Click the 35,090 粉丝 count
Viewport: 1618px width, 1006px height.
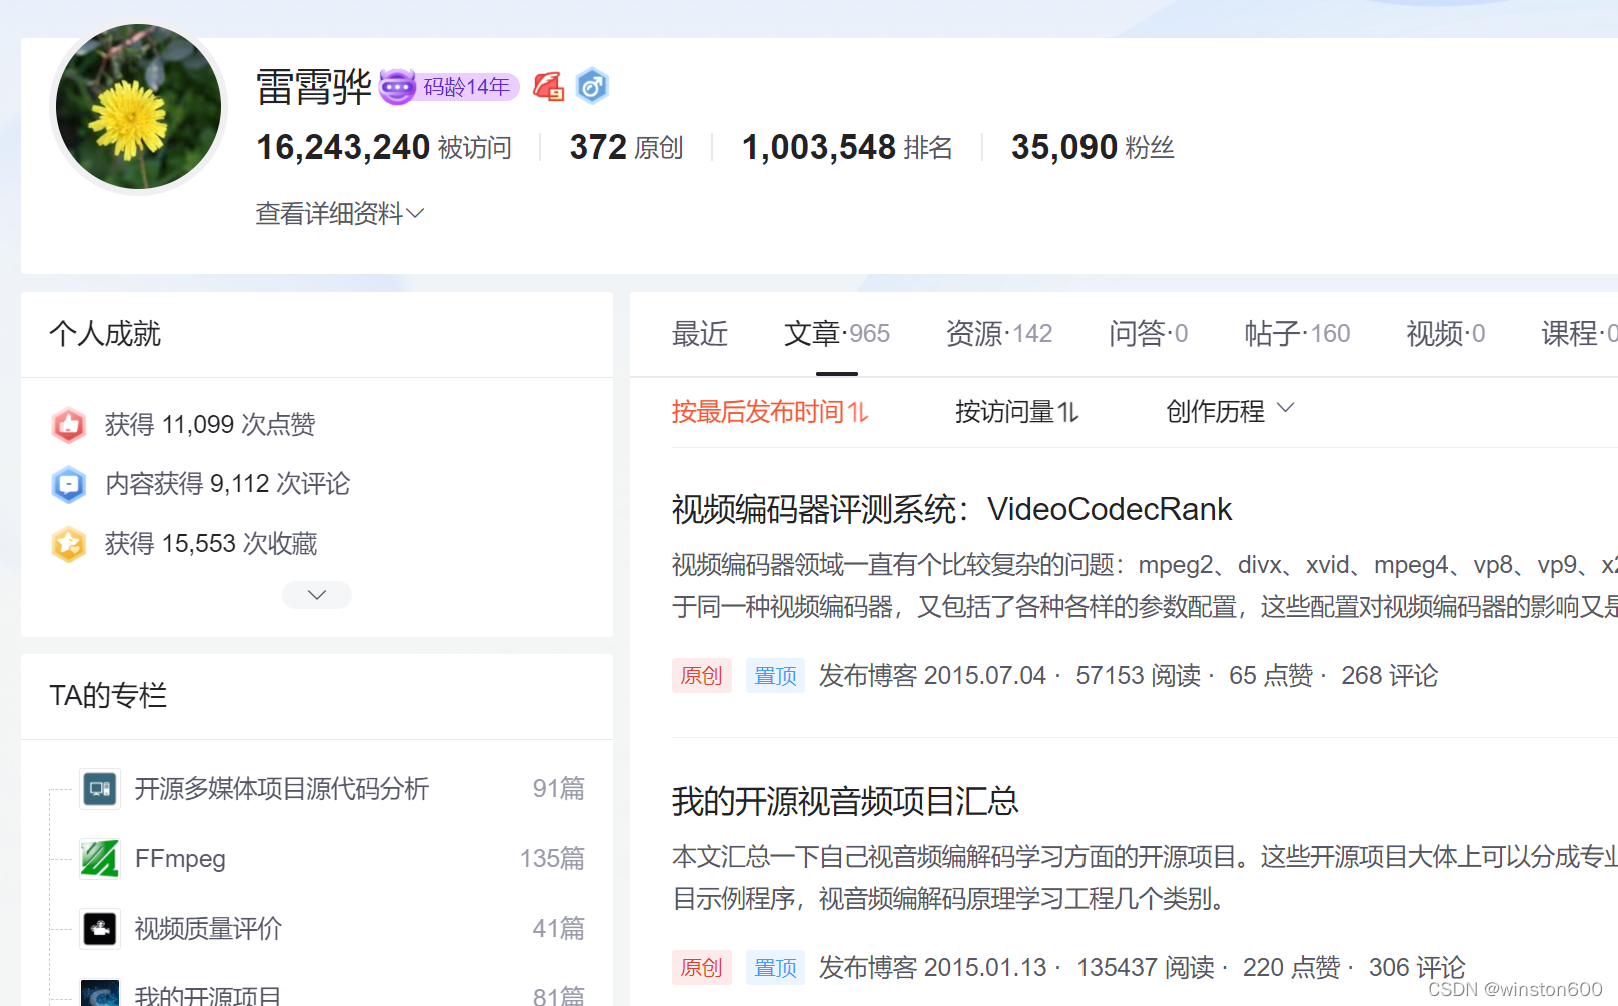tap(1092, 147)
